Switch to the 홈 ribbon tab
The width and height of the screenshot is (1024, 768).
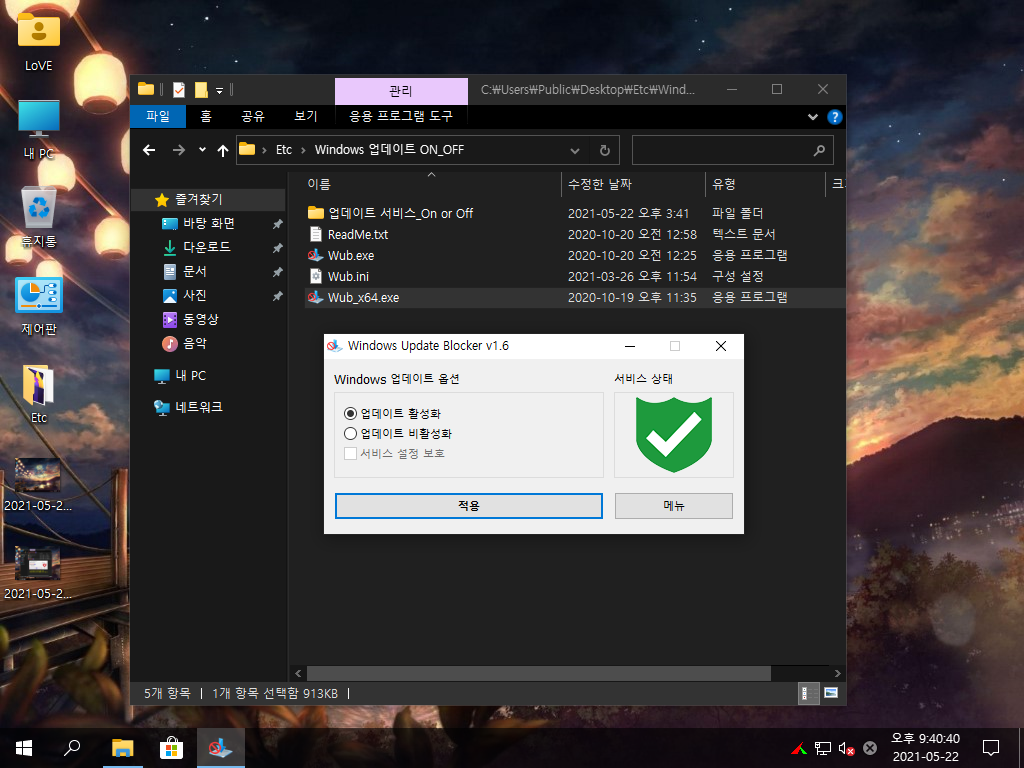(206, 116)
